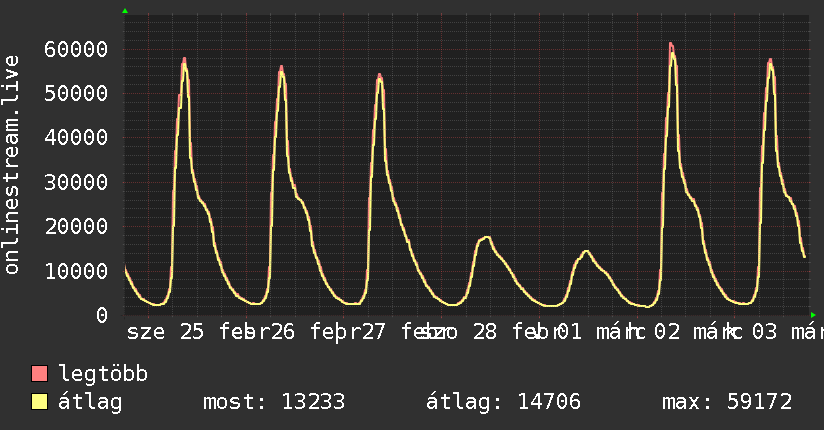Click the green arrow atop the y-axis
This screenshot has width=824, height=430.
pyautogui.click(x=125, y=11)
